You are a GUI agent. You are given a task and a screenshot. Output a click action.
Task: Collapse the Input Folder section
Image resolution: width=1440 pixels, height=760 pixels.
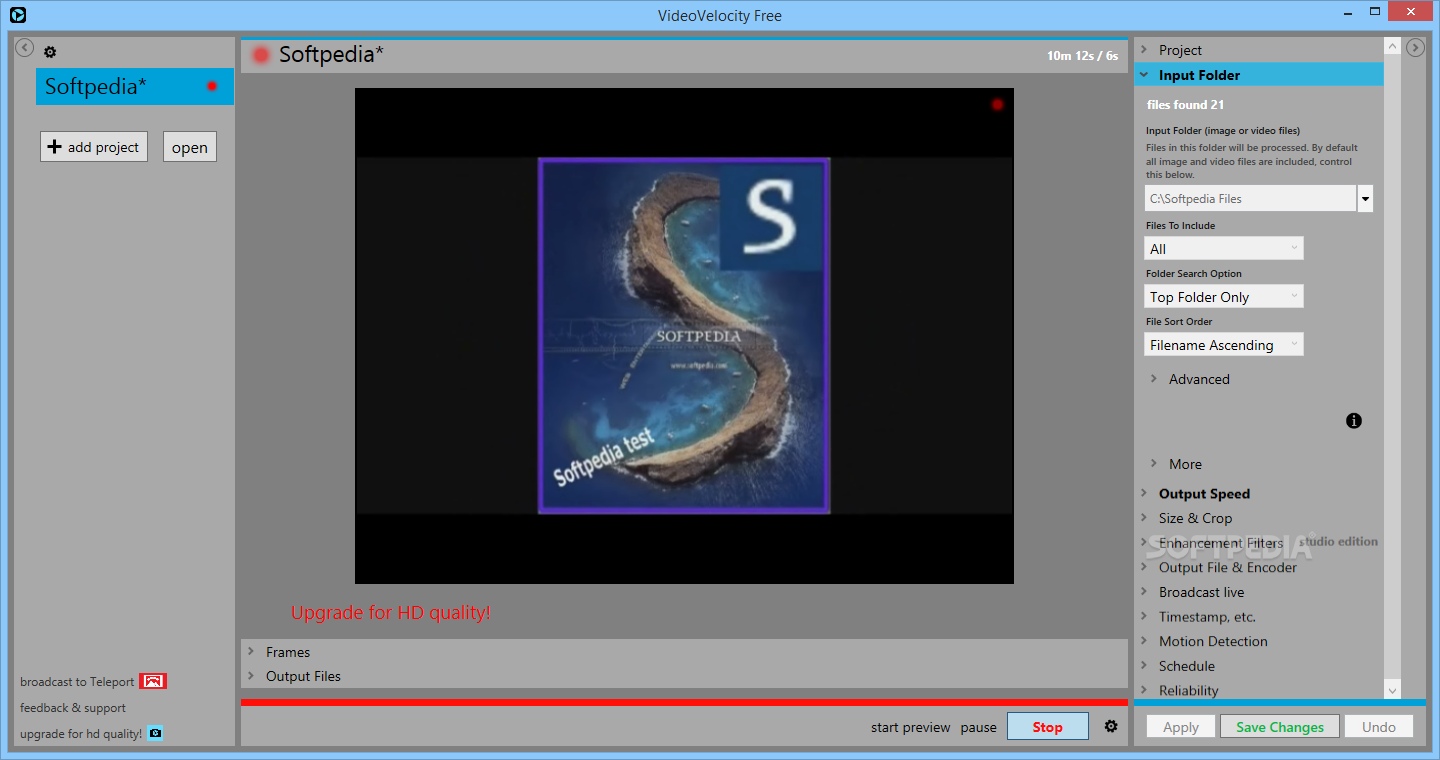pos(1259,75)
